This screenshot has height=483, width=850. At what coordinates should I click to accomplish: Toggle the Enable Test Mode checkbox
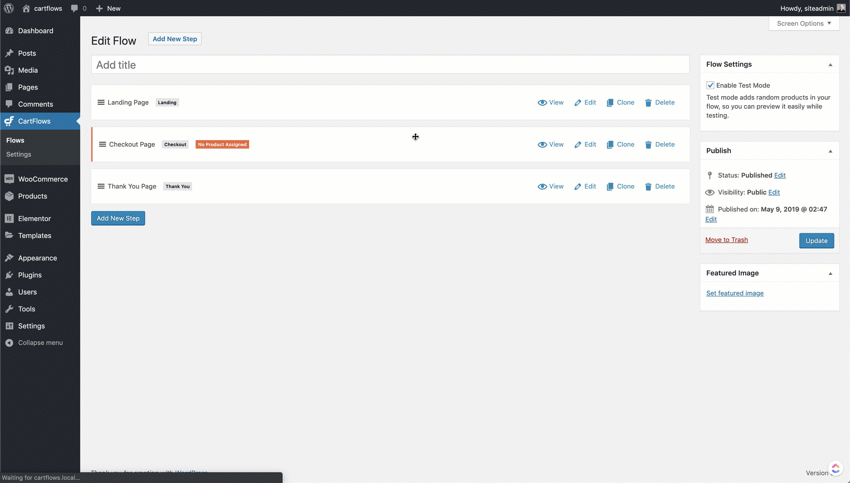710,85
